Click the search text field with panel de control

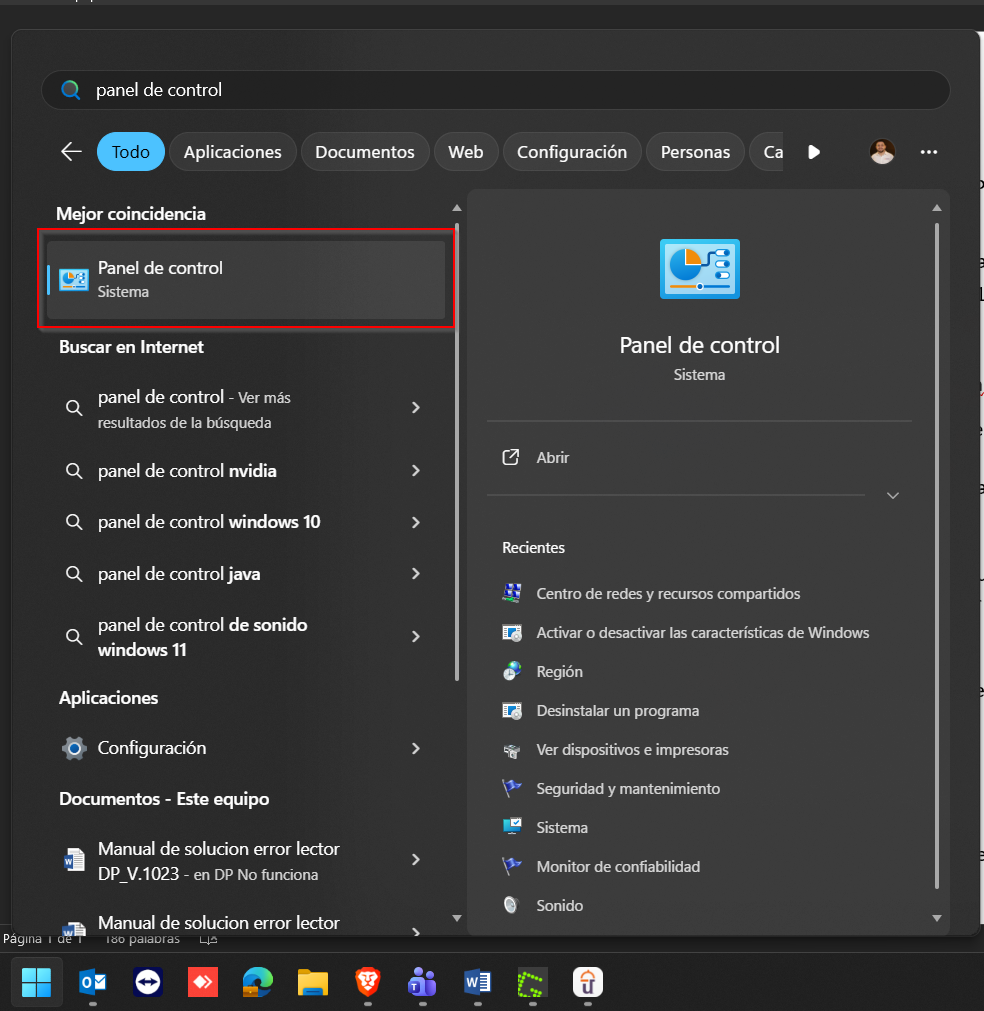(x=495, y=90)
